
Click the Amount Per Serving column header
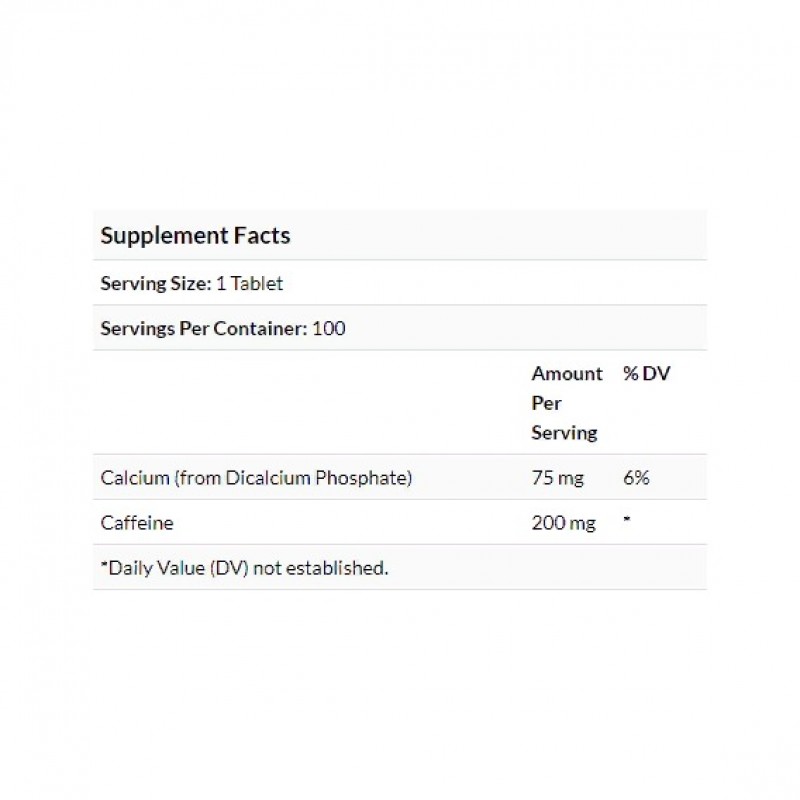click(x=566, y=403)
